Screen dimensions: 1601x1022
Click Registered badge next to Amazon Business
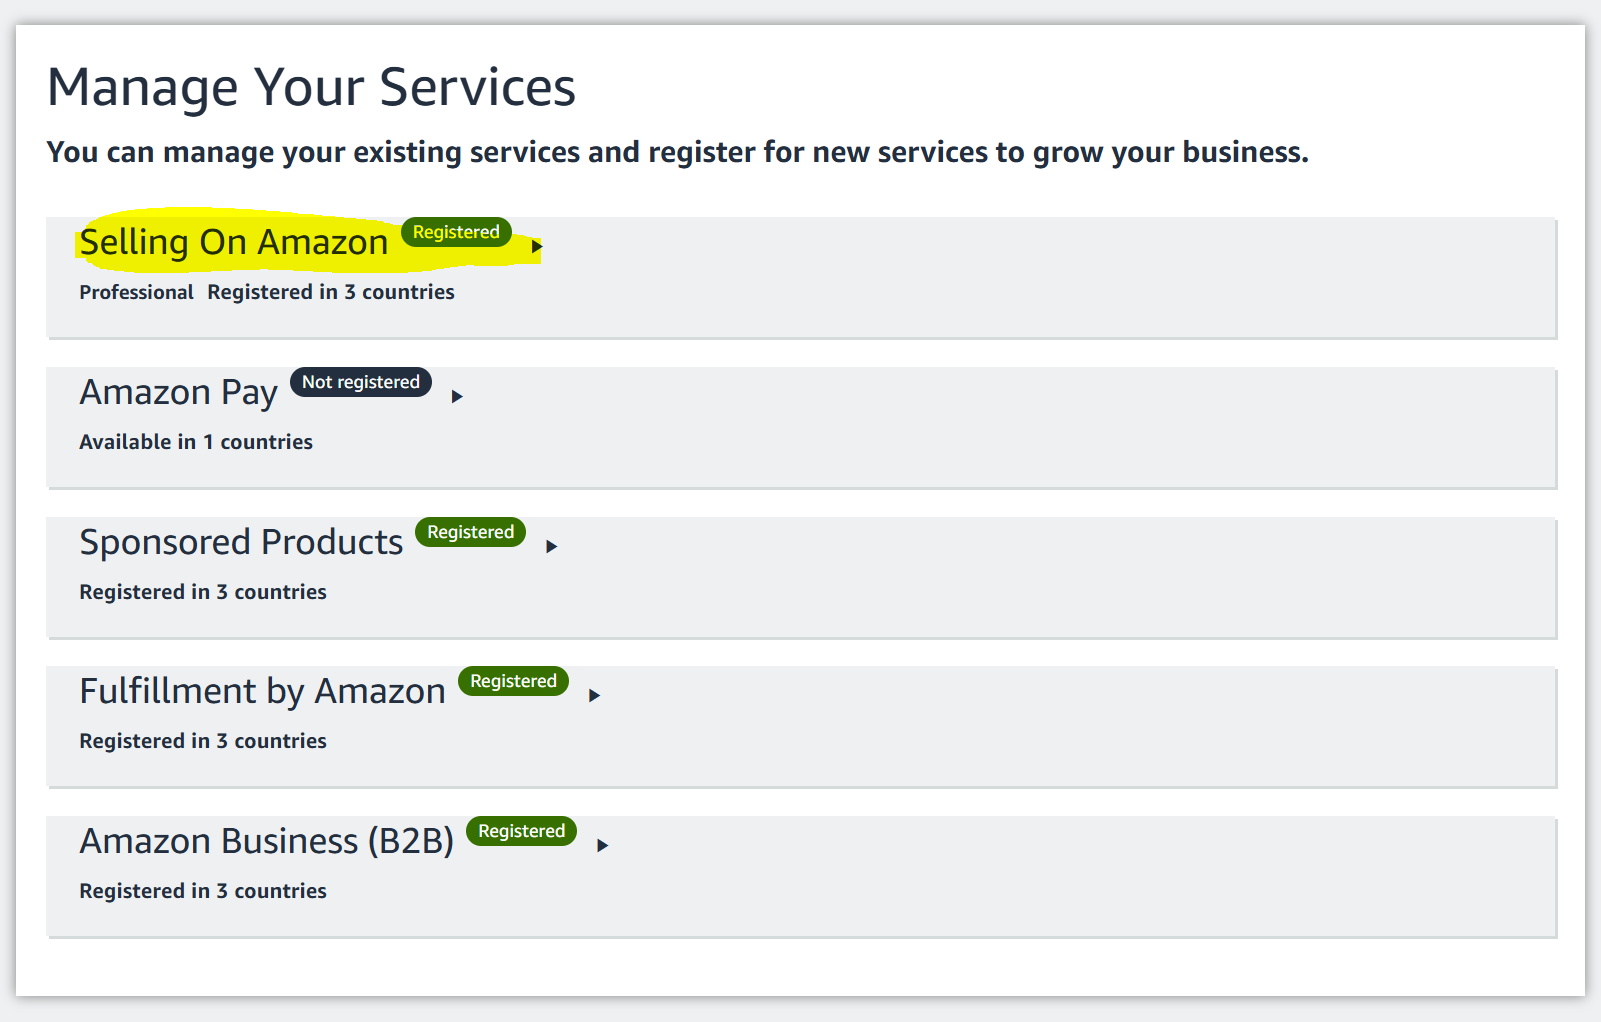(x=521, y=831)
